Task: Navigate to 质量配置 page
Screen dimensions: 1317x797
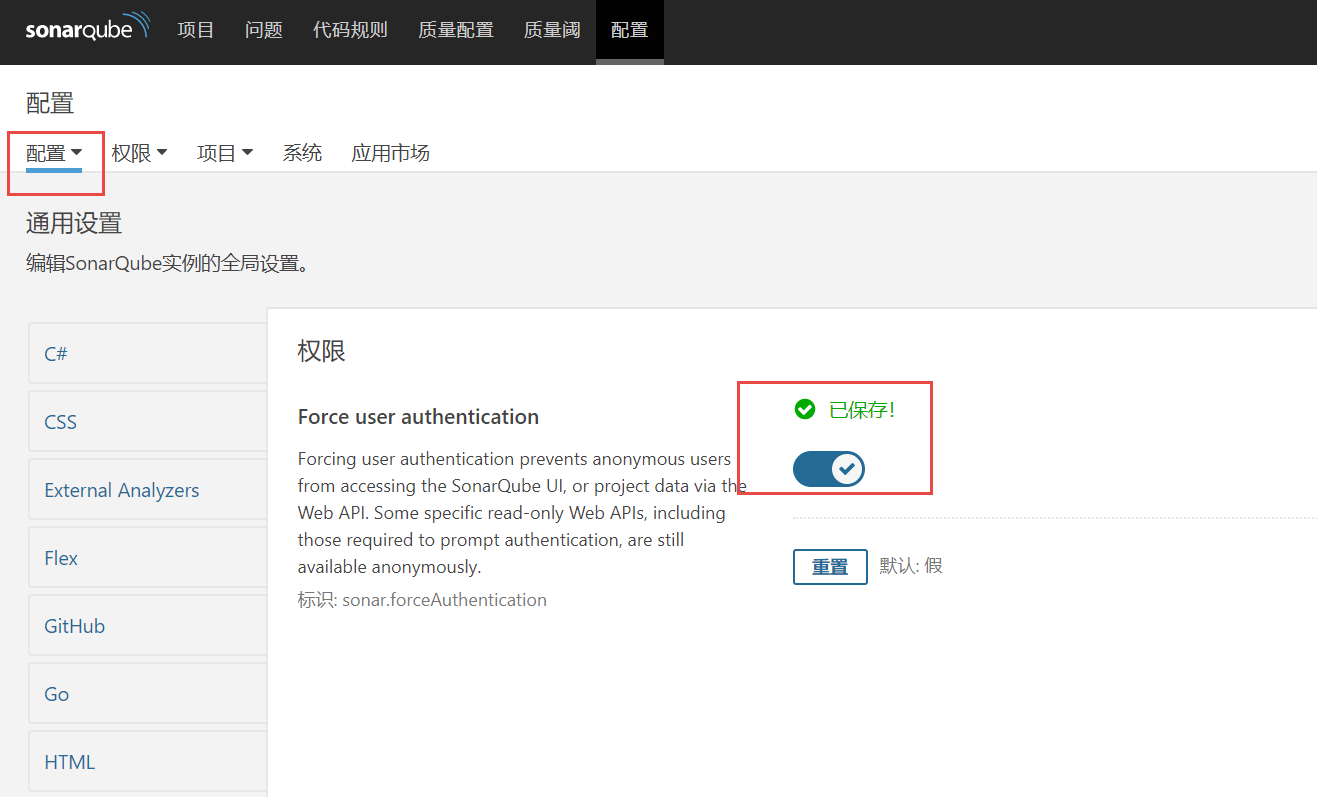Action: (x=455, y=30)
